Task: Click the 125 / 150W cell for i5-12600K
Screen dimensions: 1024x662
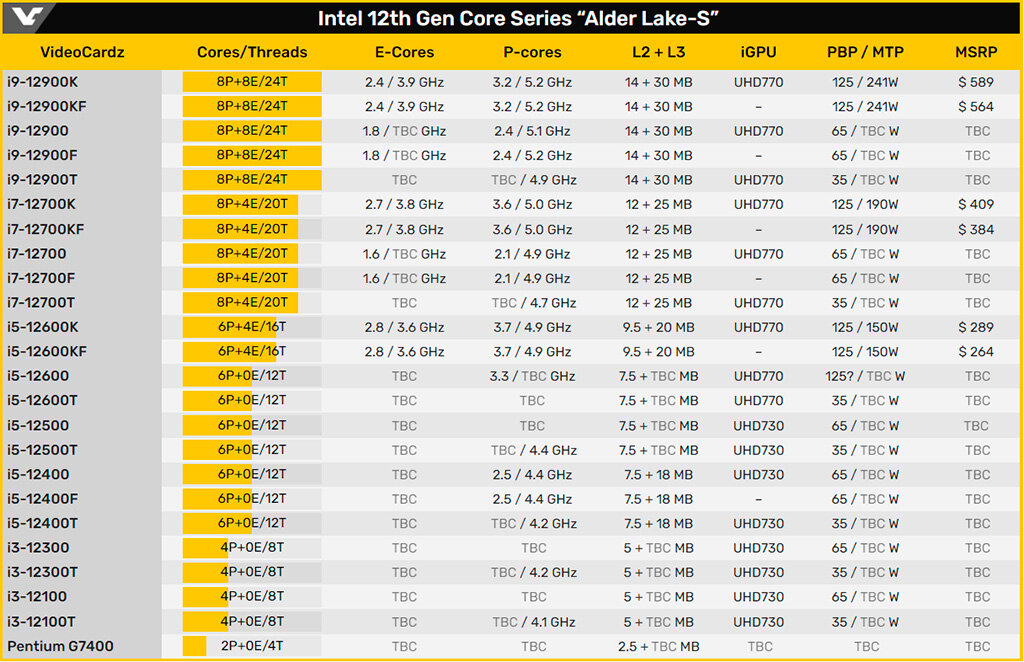Action: point(865,327)
